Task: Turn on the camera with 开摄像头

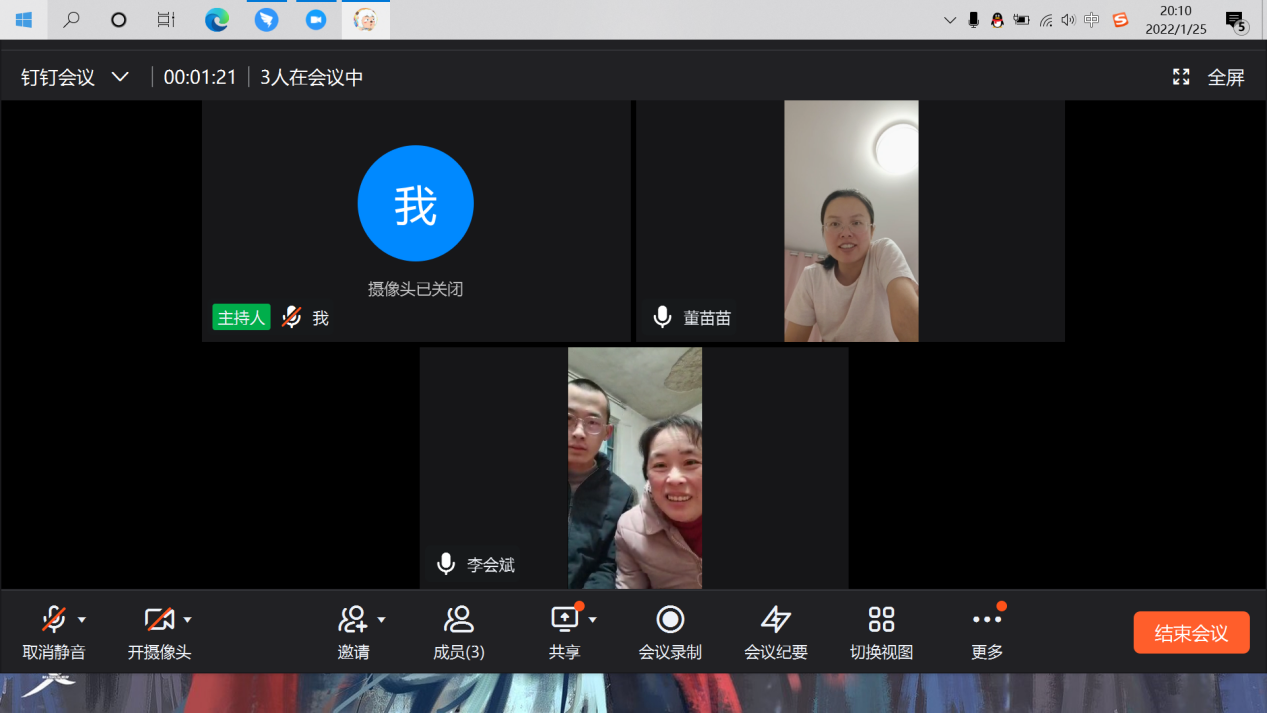Action: coord(159,633)
